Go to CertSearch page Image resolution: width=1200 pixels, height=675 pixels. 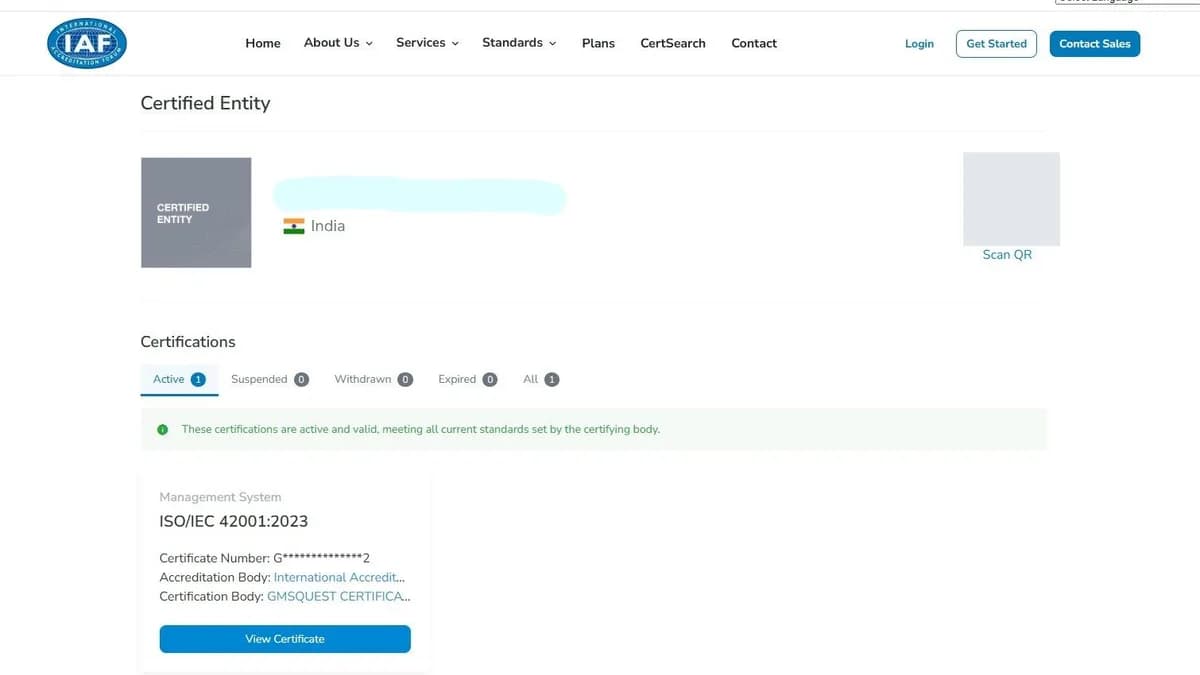coord(673,43)
